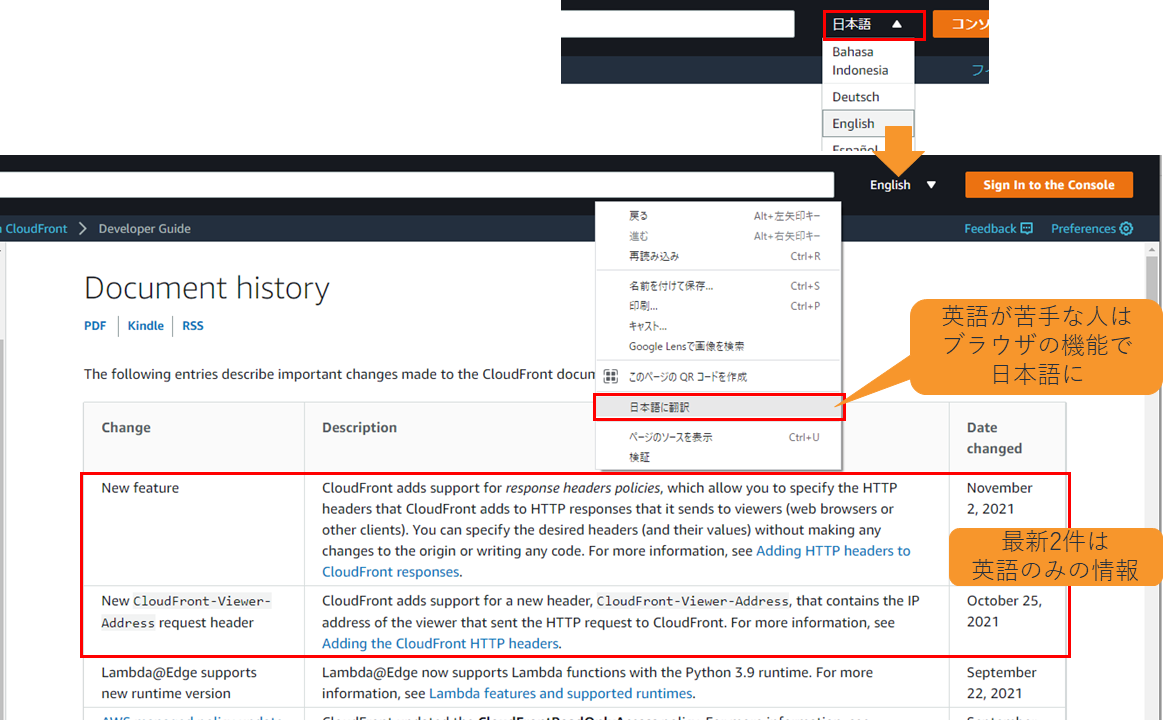Screen dimensions: 1169x721
Task: Click the scrollbar up arrow
Action: [x=1152, y=250]
